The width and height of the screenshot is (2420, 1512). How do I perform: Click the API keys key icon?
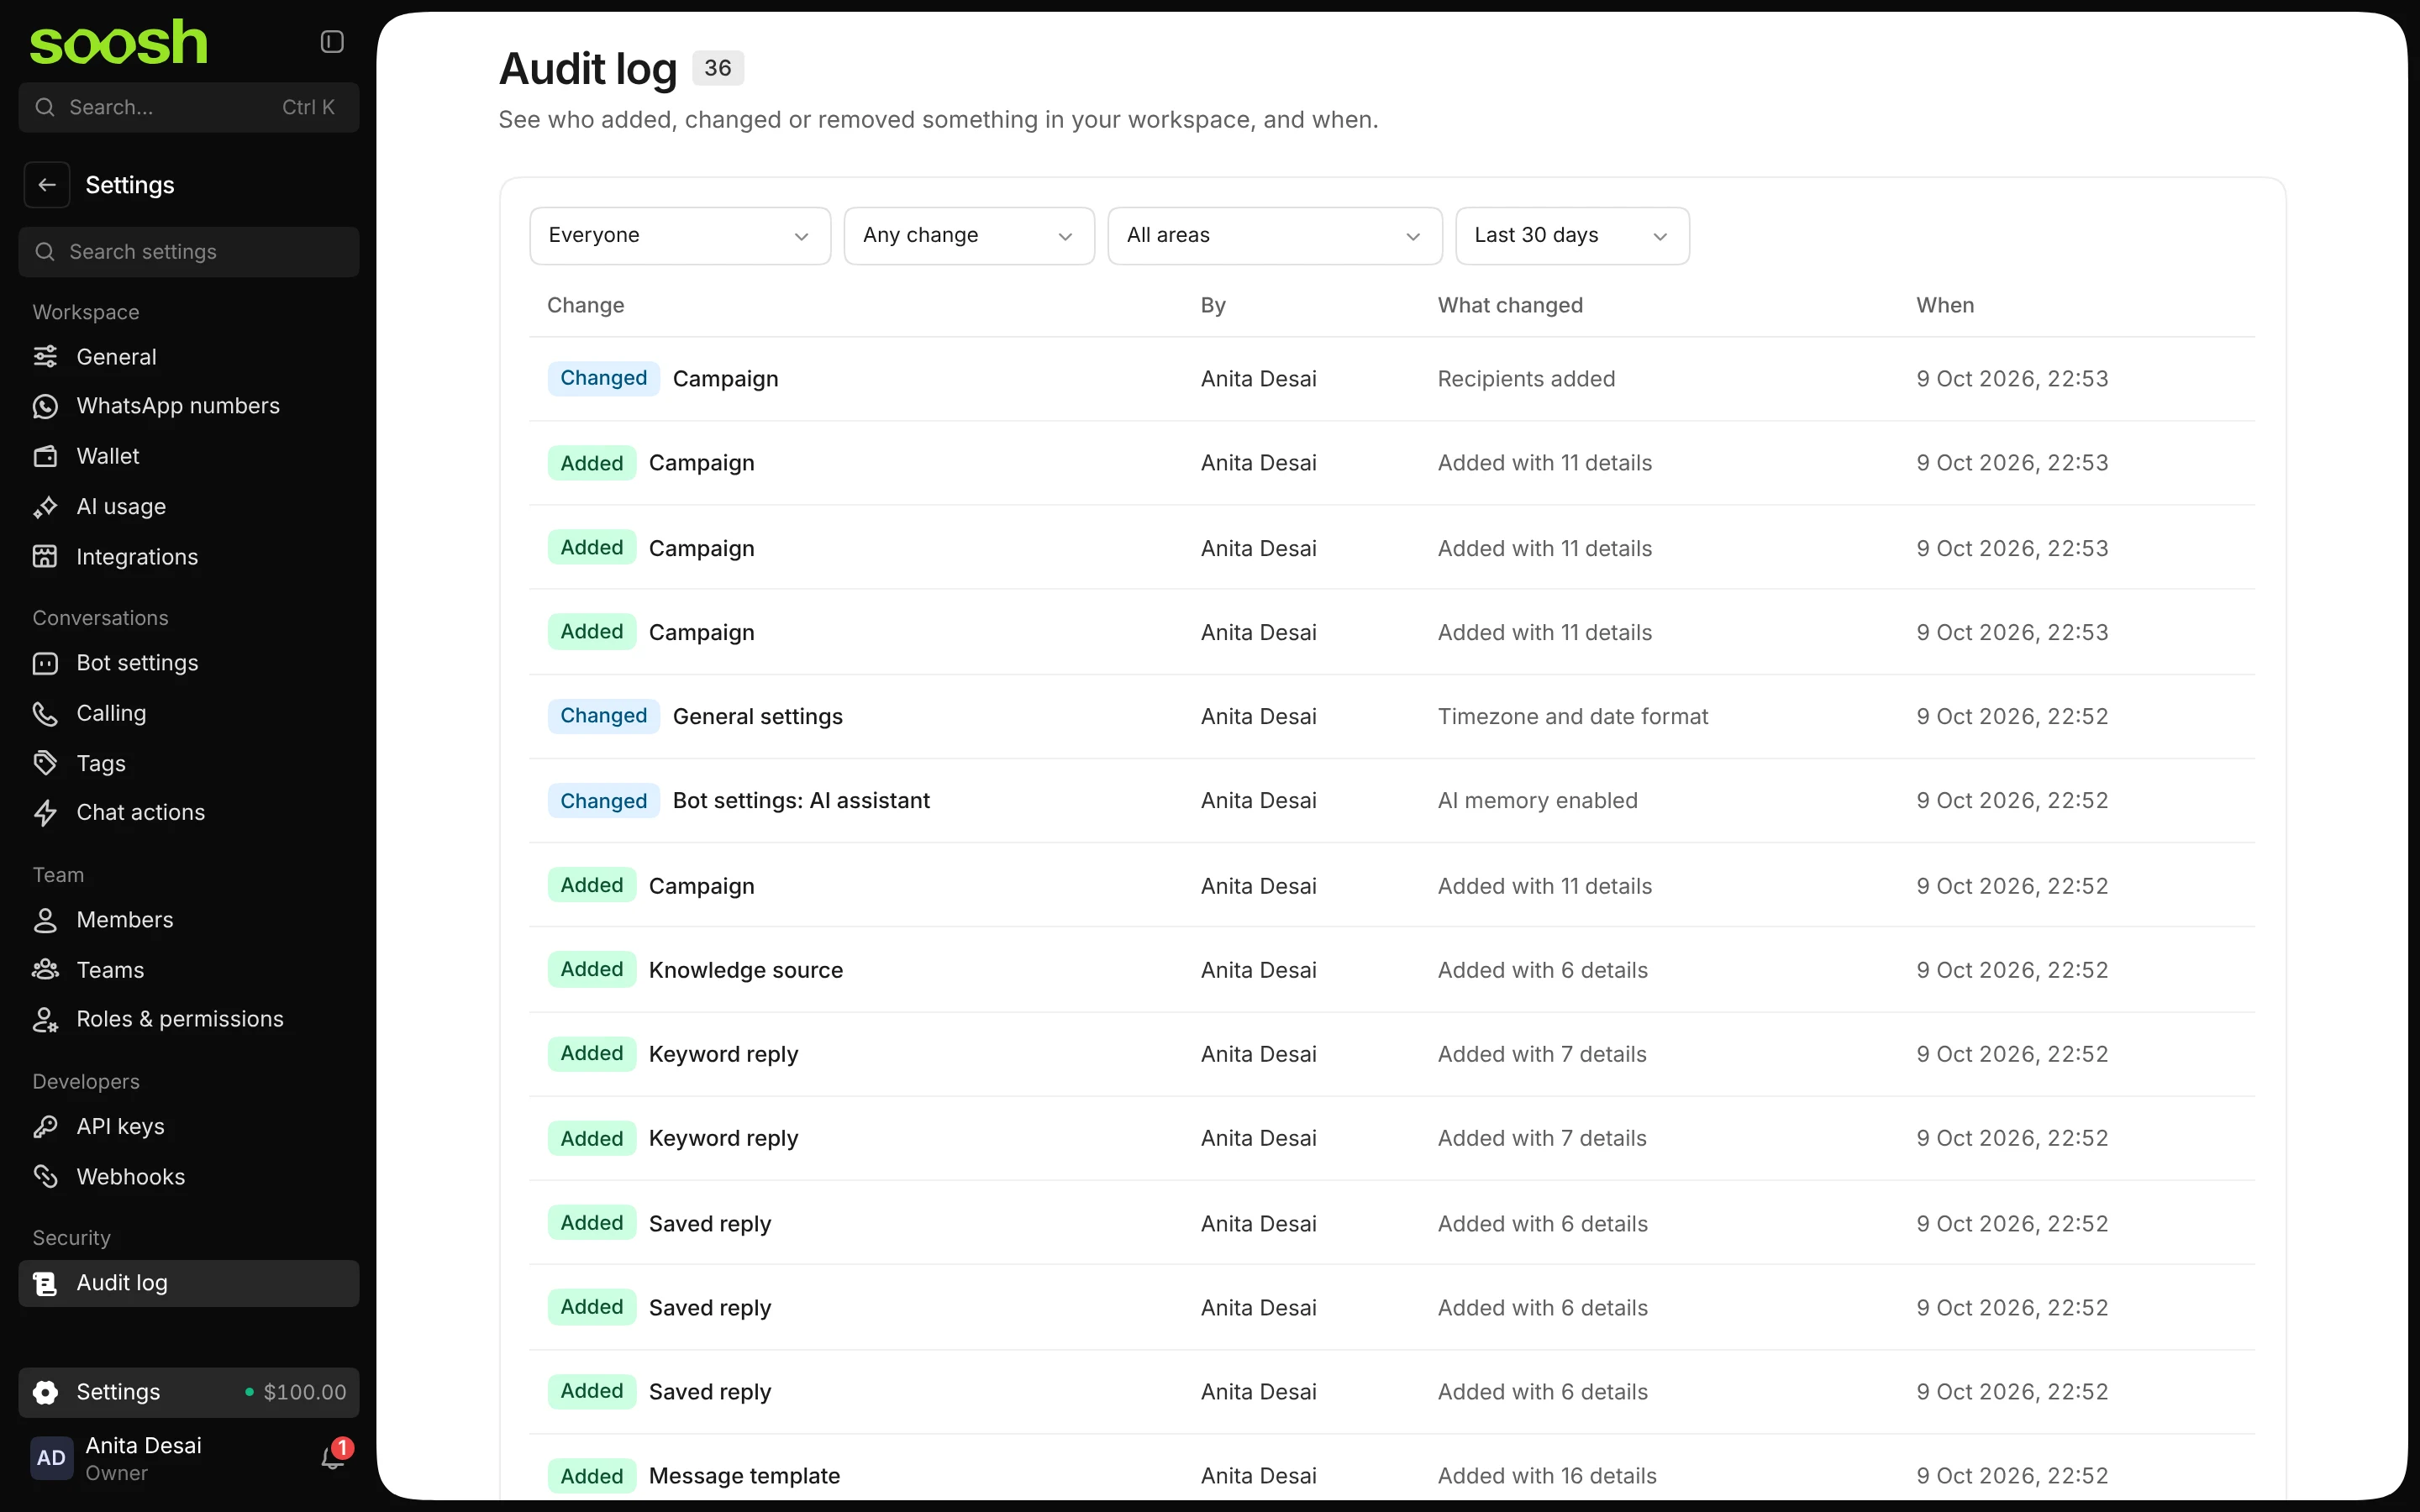(45, 1127)
